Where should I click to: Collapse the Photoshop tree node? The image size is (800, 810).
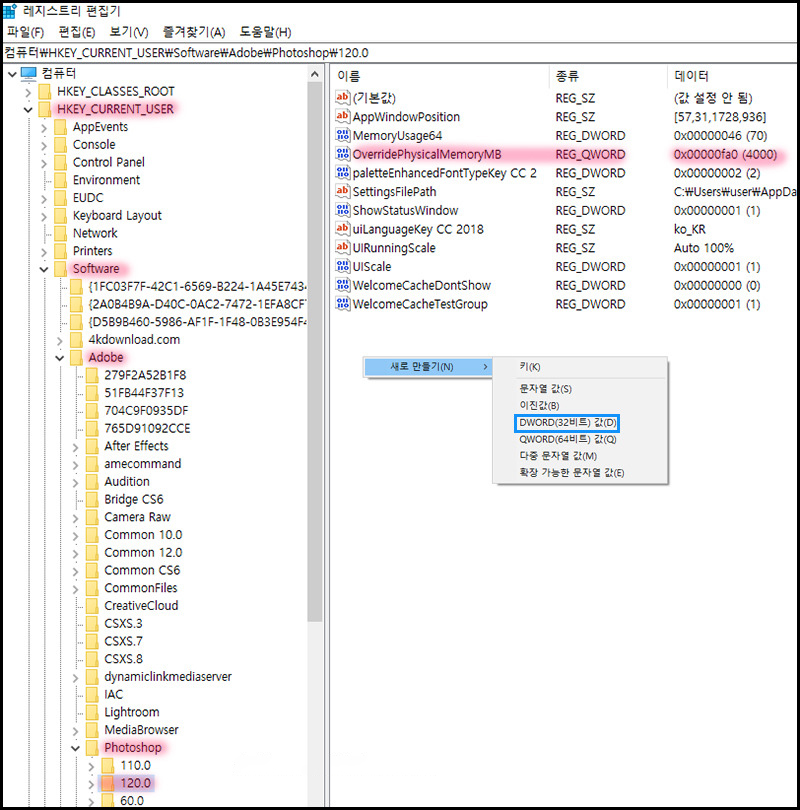(75, 748)
